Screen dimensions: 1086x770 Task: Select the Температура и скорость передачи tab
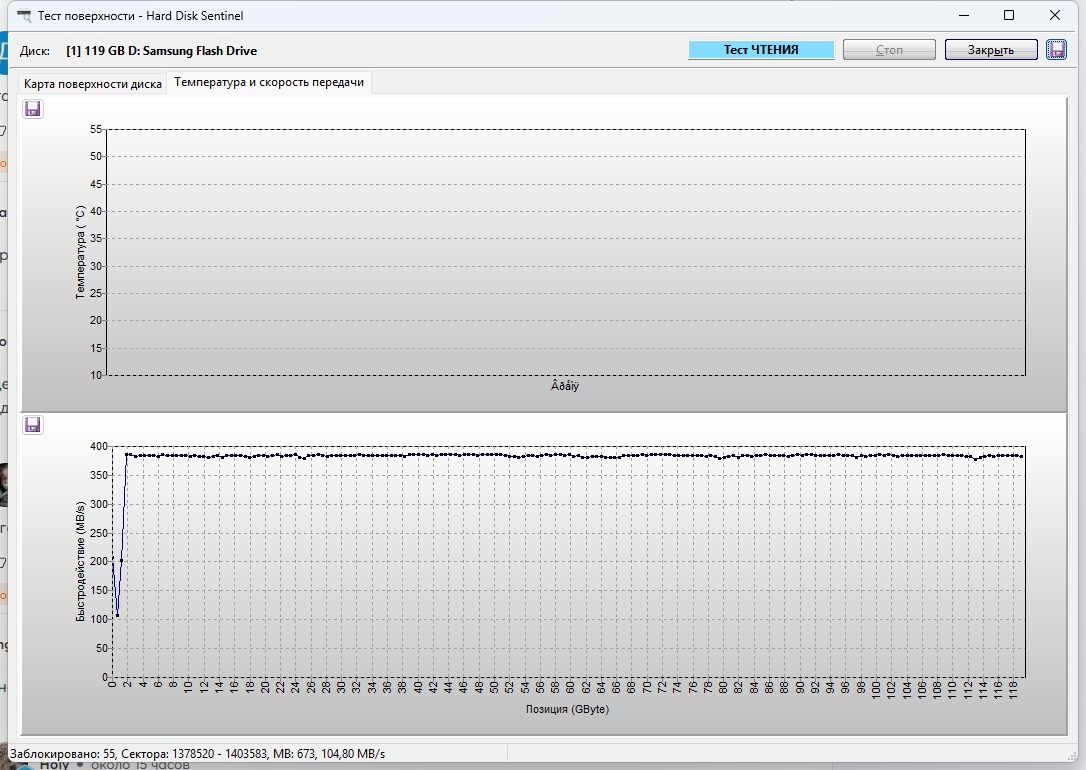269,83
